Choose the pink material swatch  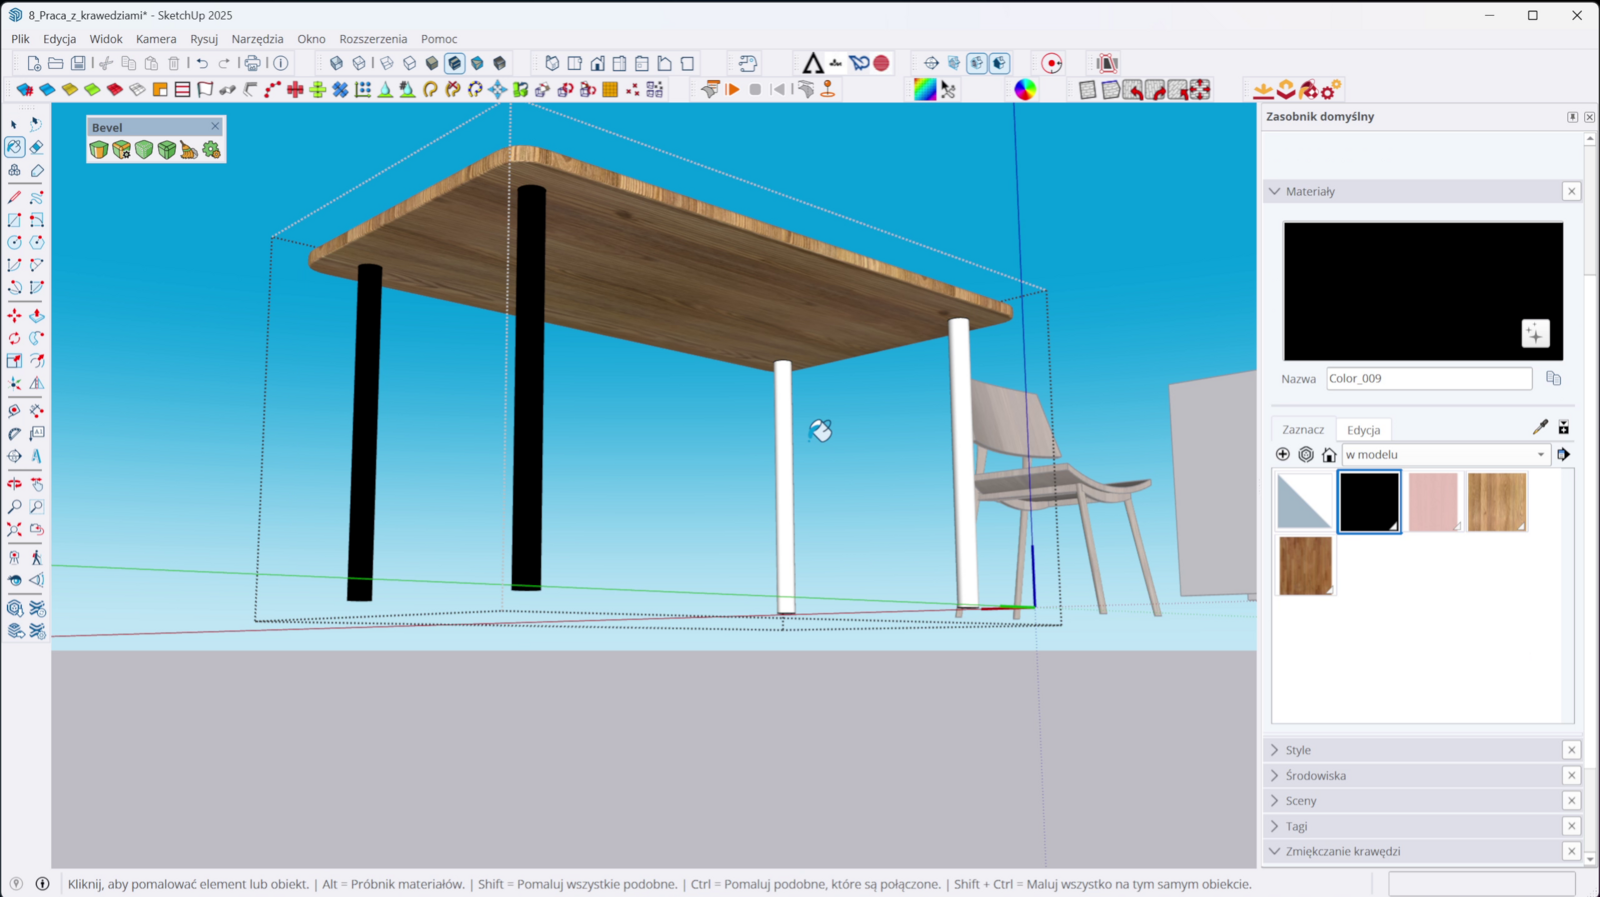(x=1433, y=502)
